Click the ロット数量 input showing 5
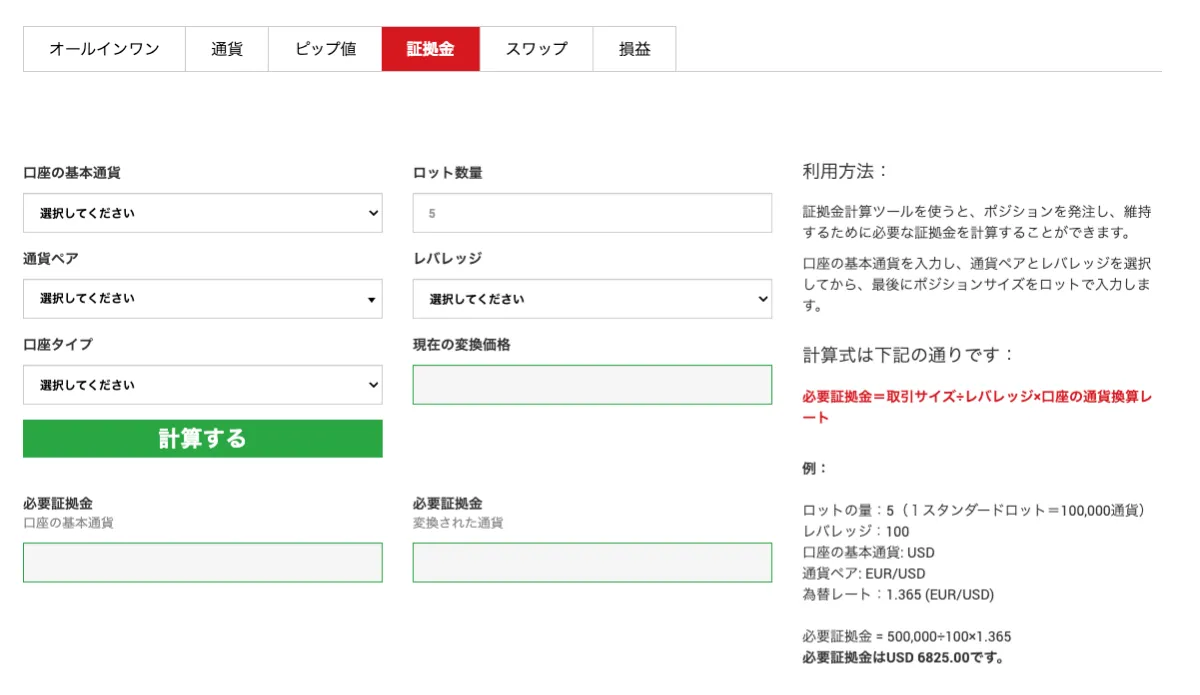1200x695 pixels. (x=591, y=212)
